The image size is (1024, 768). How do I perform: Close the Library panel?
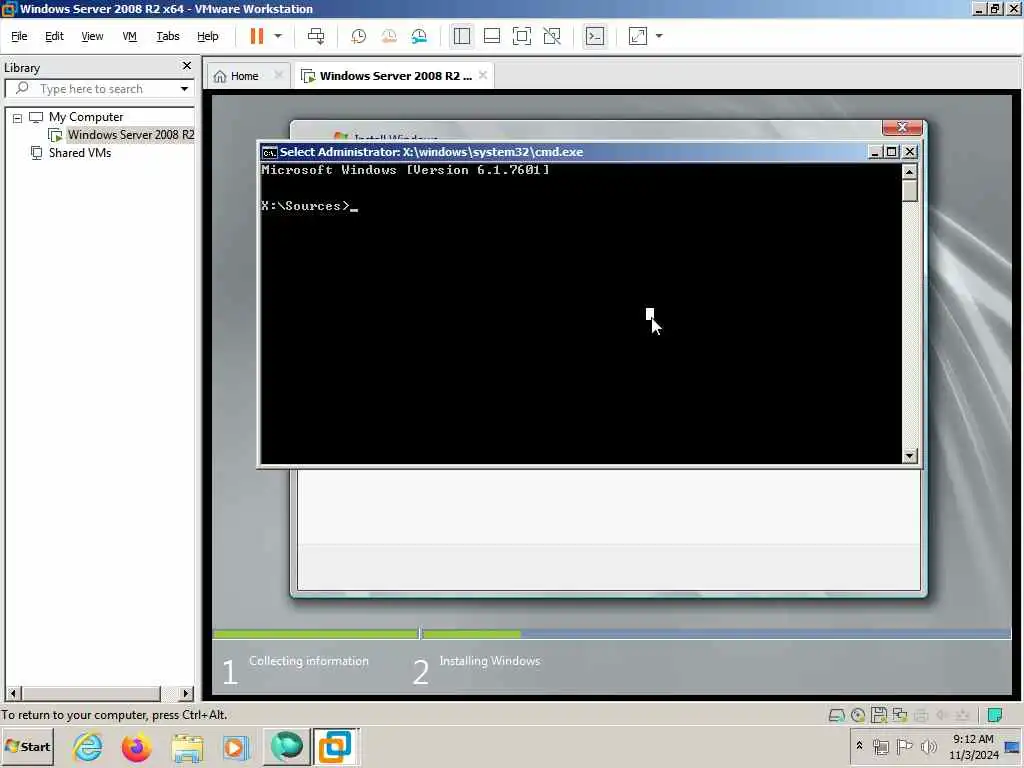click(x=187, y=66)
